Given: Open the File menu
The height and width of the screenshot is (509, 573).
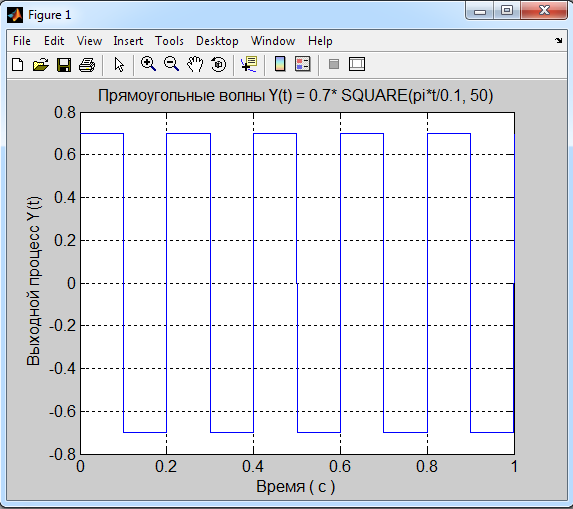Looking at the screenshot, I should [x=22, y=41].
